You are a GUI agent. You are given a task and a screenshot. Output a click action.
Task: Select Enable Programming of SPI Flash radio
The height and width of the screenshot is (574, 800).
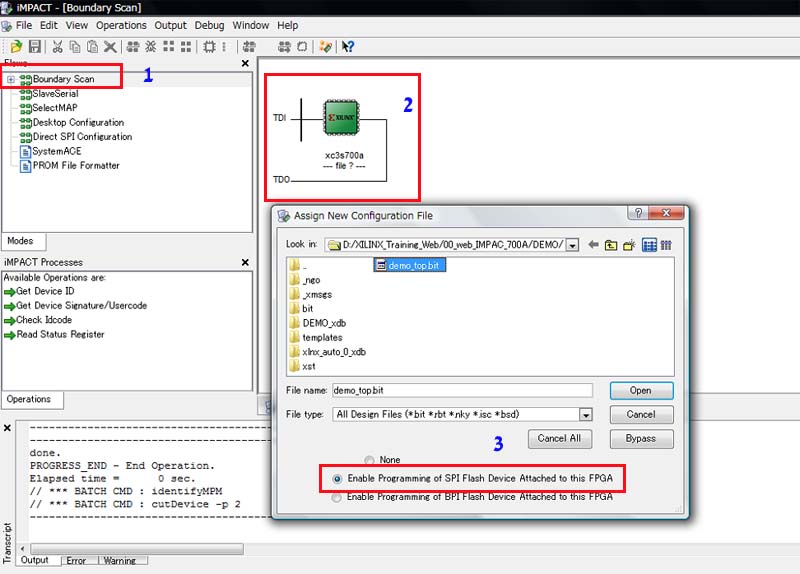[x=337, y=479]
